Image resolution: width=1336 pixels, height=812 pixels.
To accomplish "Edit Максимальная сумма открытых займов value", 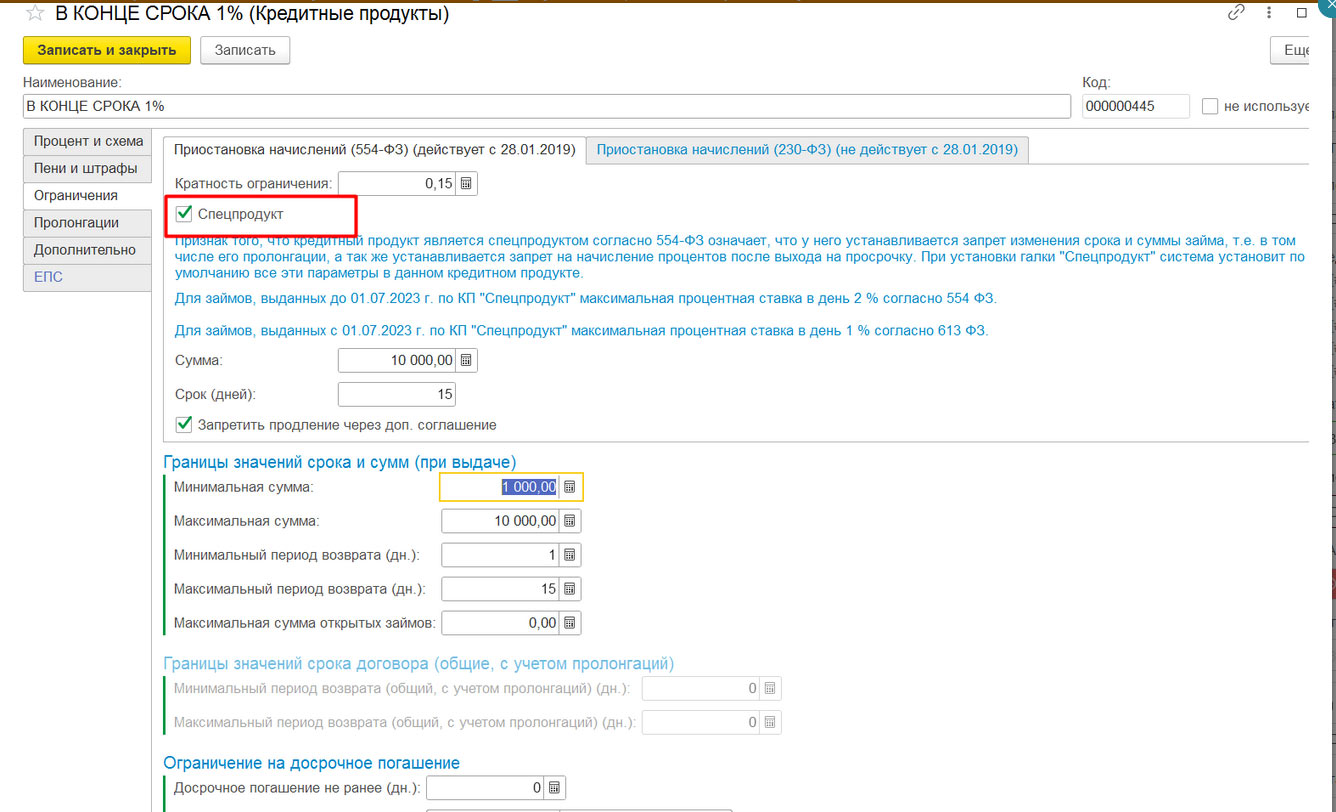I will tap(500, 623).
